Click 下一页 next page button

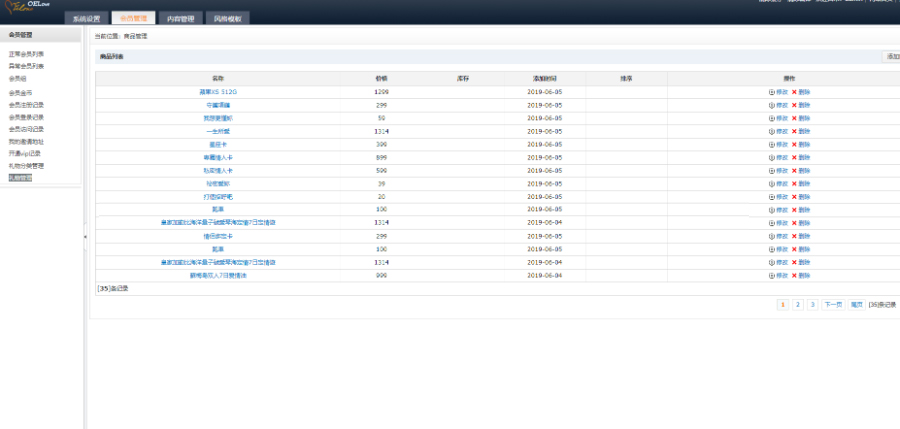tap(832, 304)
